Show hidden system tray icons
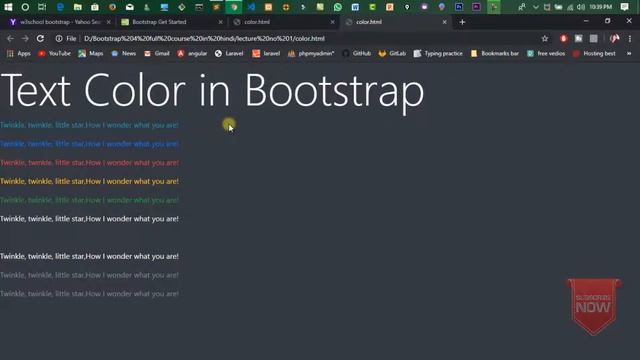 (536, 7)
